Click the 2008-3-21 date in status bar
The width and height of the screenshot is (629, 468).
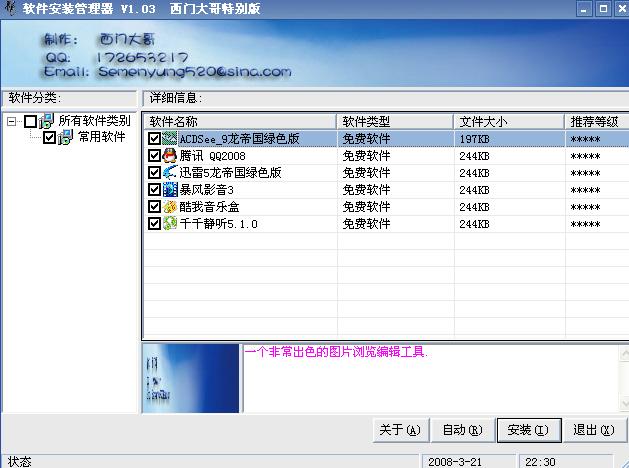455,462
